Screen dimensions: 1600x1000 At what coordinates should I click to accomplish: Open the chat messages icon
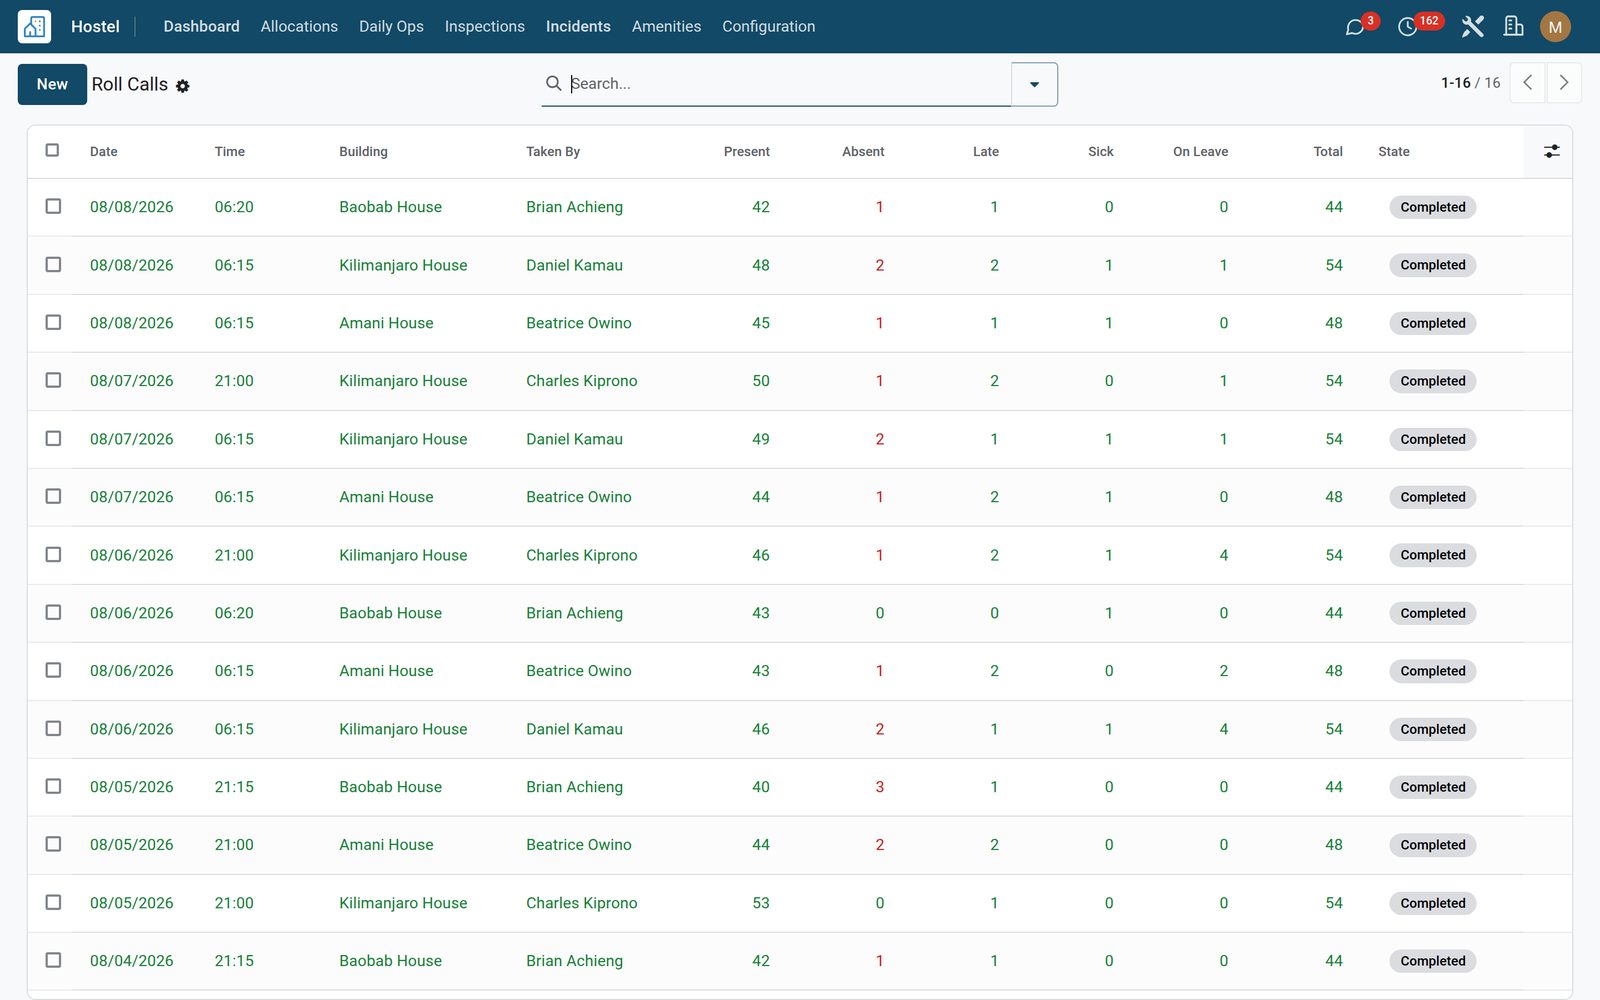(x=1355, y=27)
